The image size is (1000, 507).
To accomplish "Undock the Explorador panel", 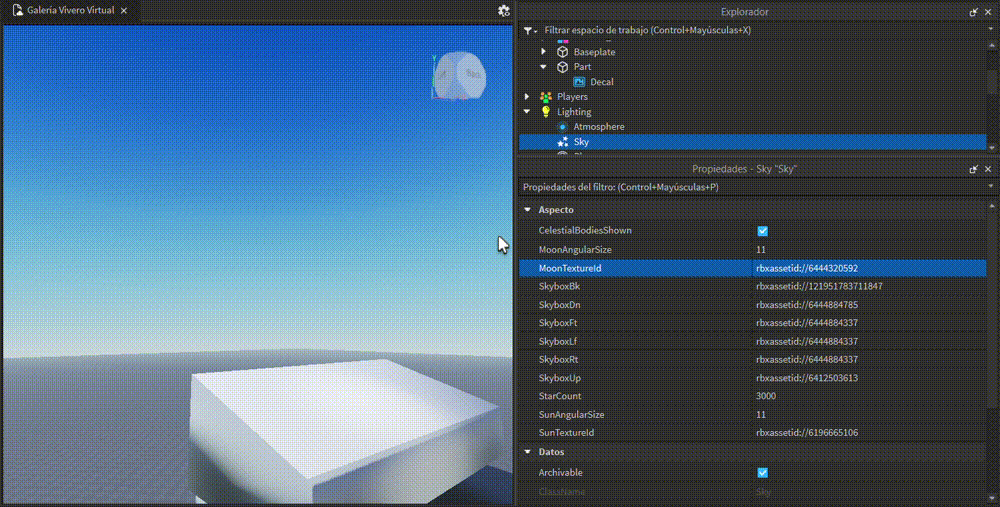I will [973, 12].
